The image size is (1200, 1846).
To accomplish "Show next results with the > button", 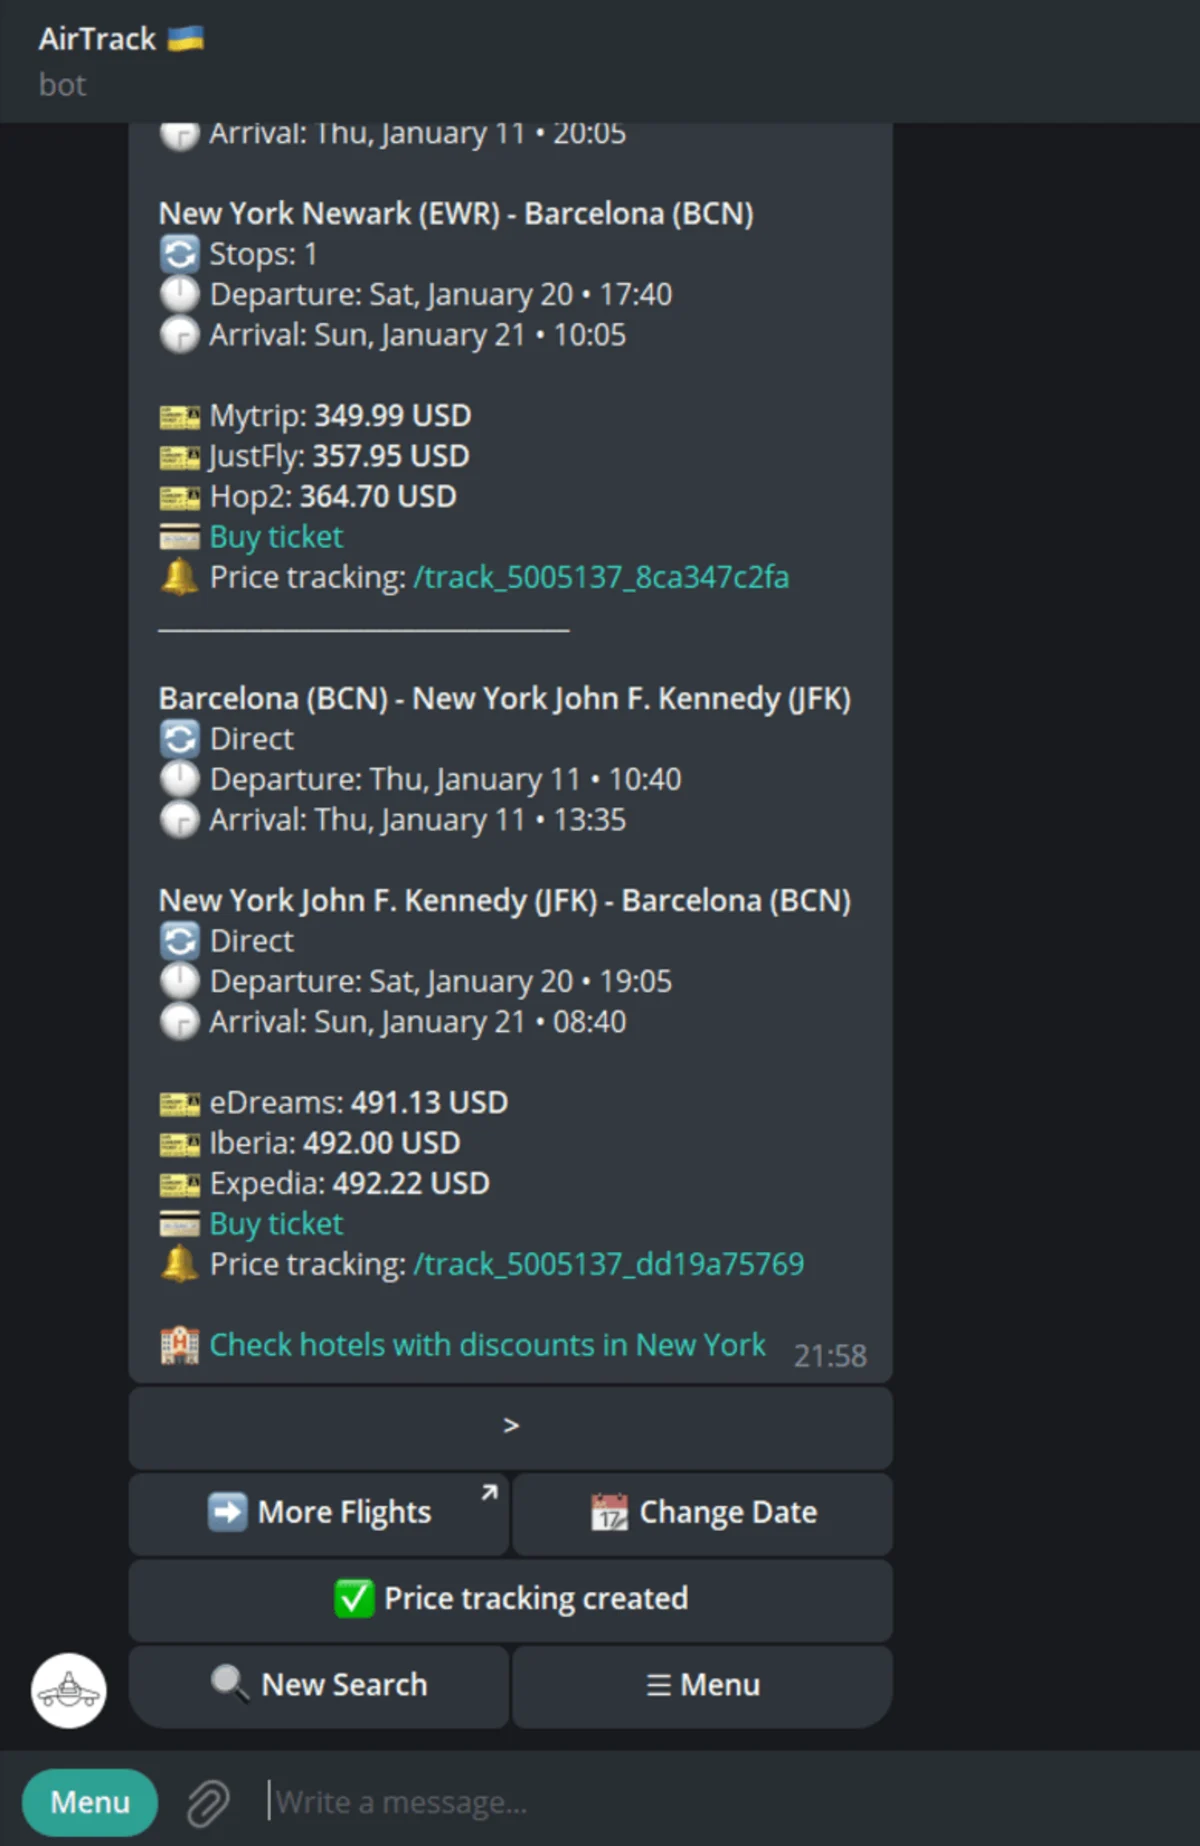I will (x=511, y=1427).
